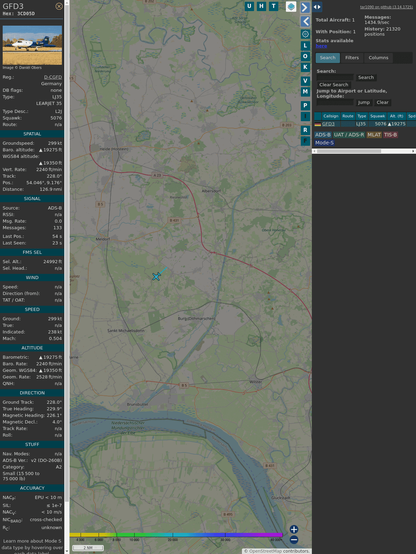Toggle the TIS-B source legend chip
Image resolution: width=416 pixels, height=554 pixels.
point(390,135)
